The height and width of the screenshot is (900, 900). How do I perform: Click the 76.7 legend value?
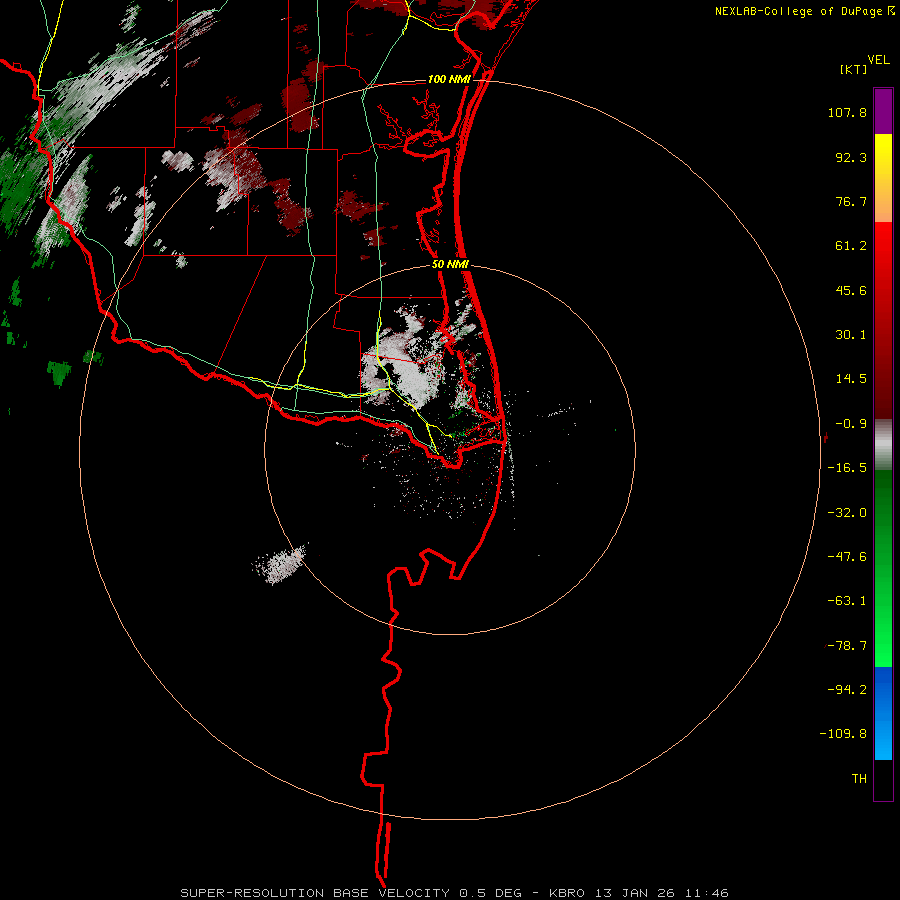[851, 201]
